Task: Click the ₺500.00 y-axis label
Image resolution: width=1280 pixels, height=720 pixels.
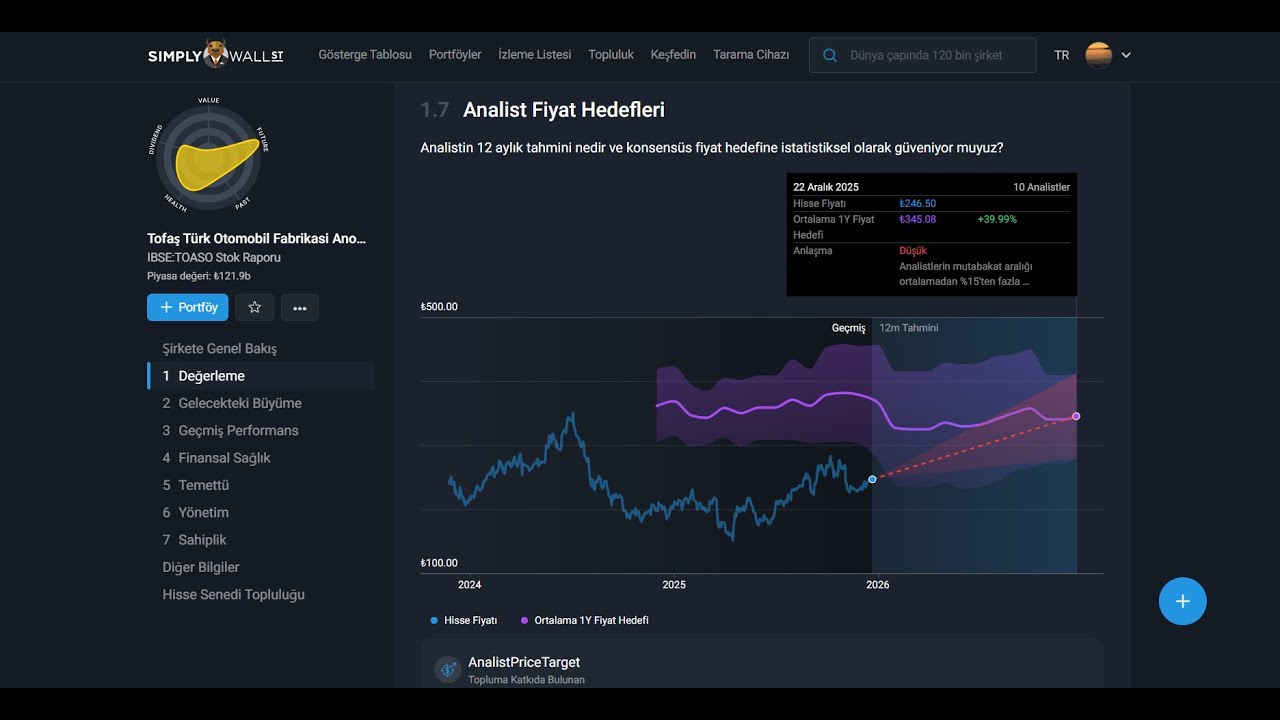Action: coord(439,307)
